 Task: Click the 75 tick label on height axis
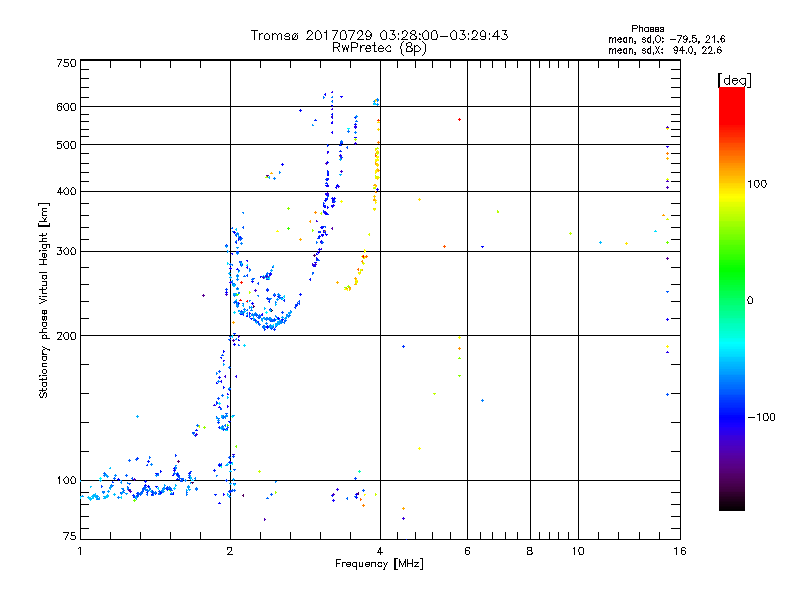[70, 536]
